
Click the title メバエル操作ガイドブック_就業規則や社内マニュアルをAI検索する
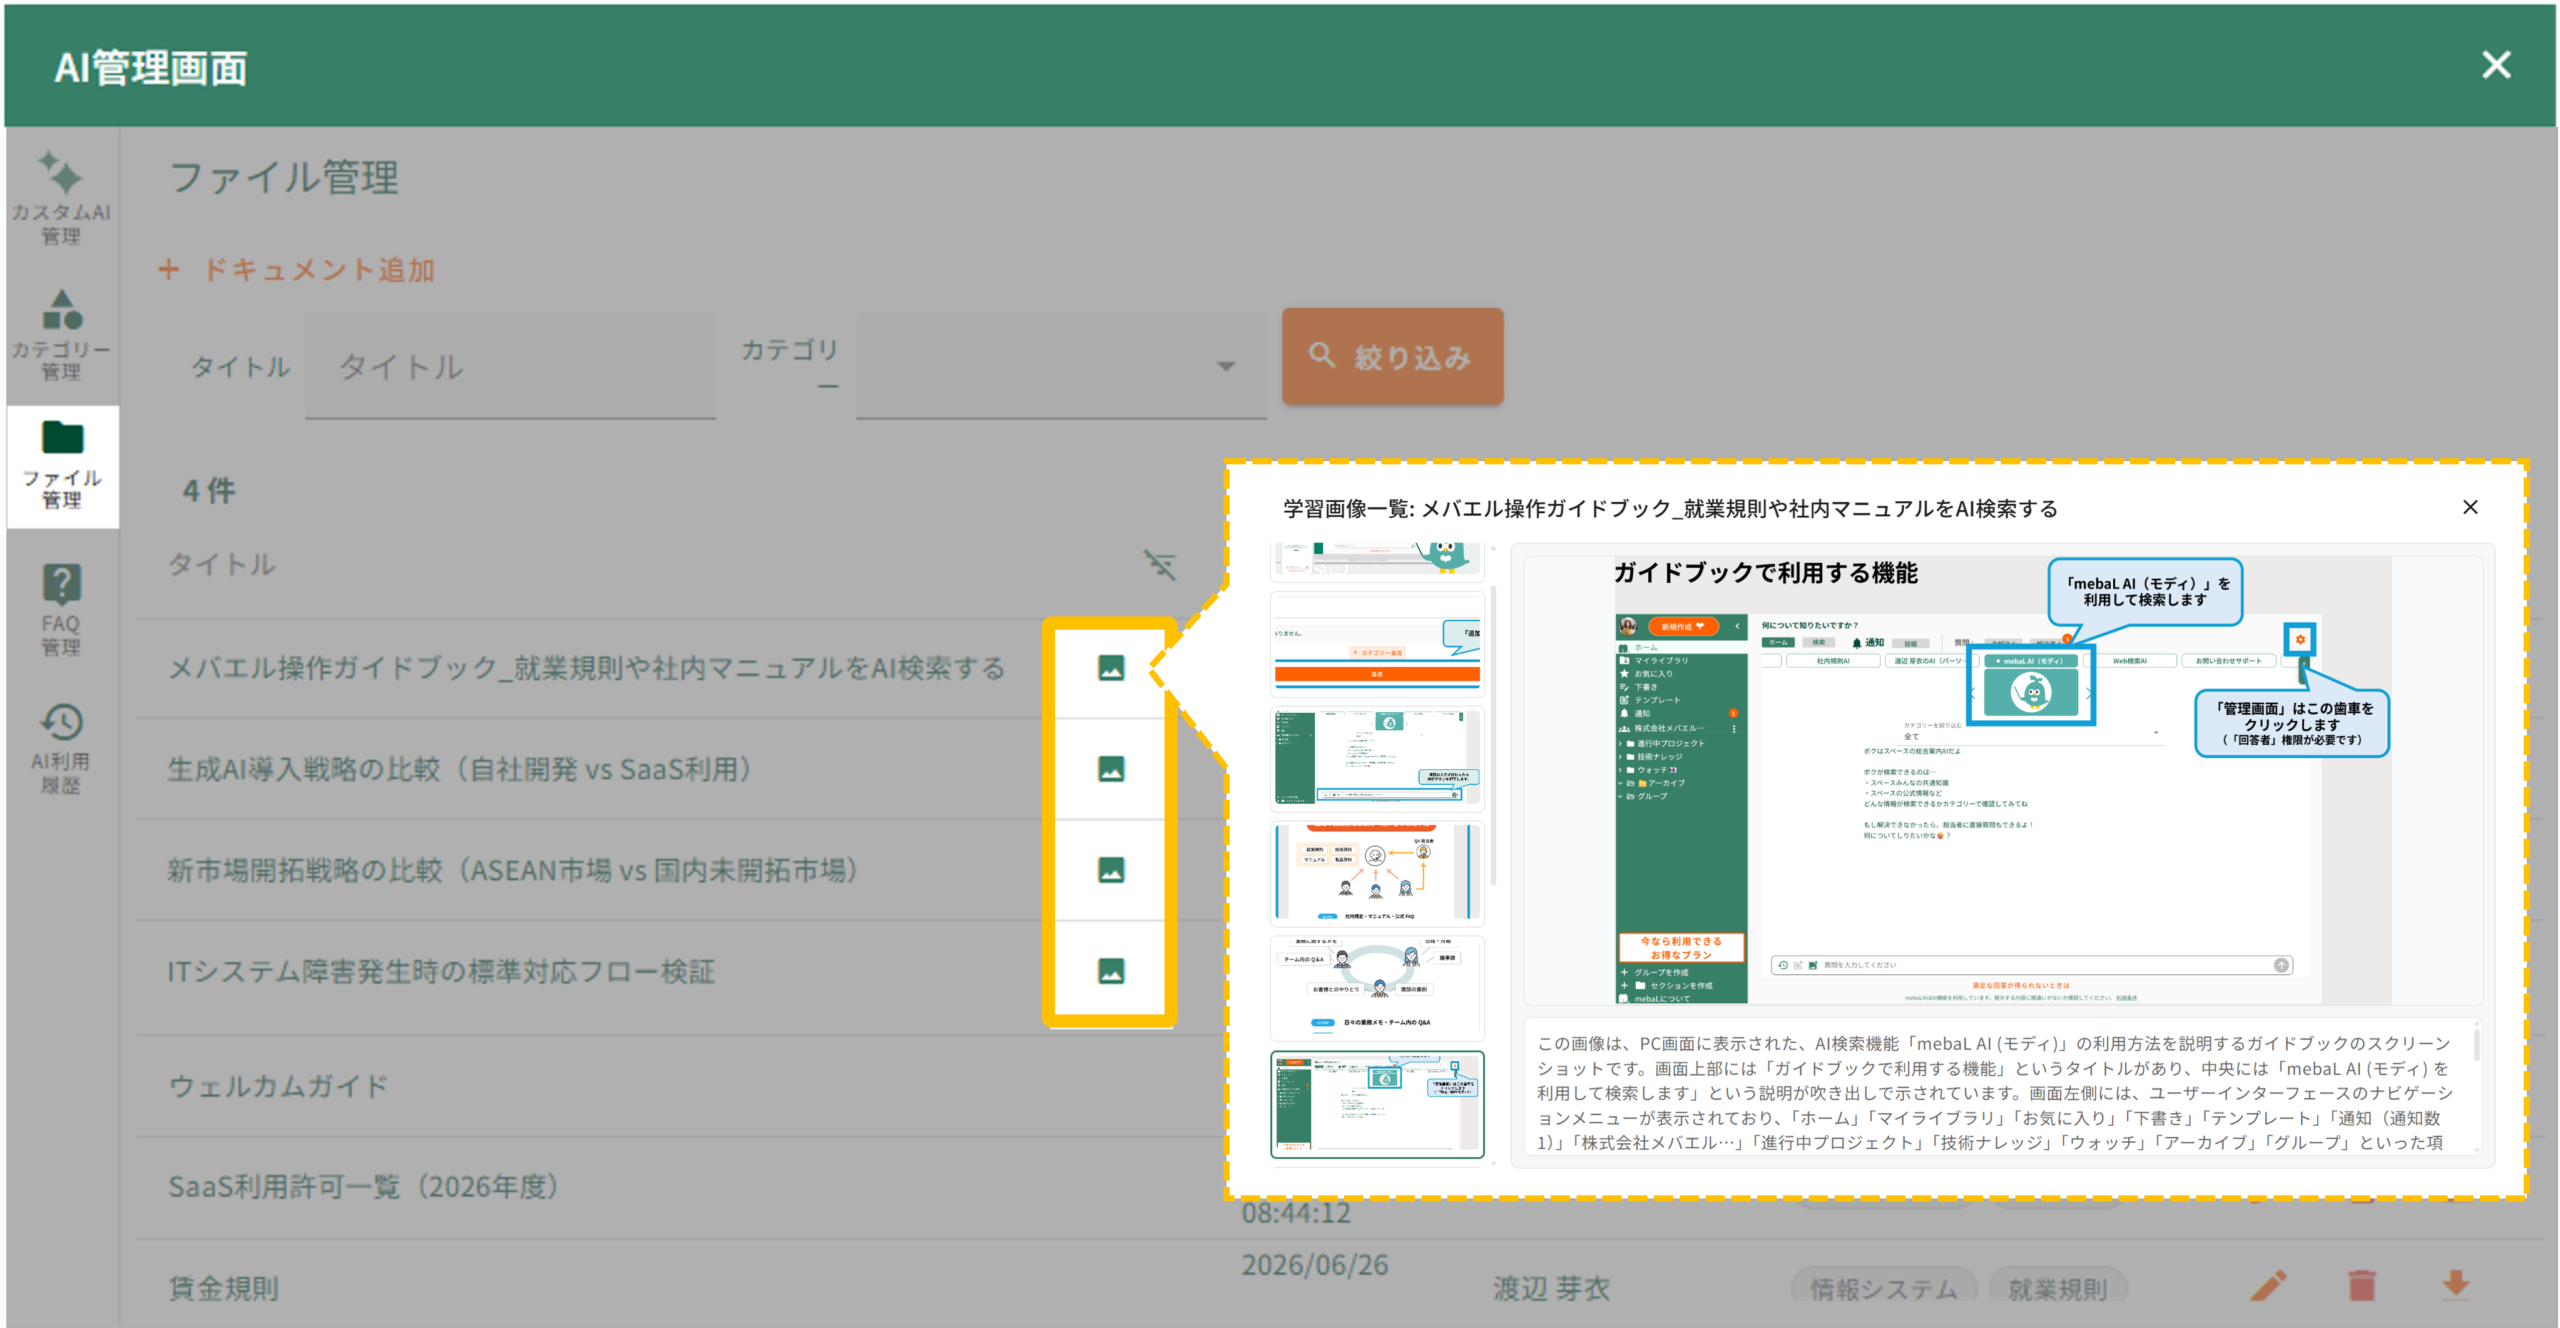coord(586,668)
